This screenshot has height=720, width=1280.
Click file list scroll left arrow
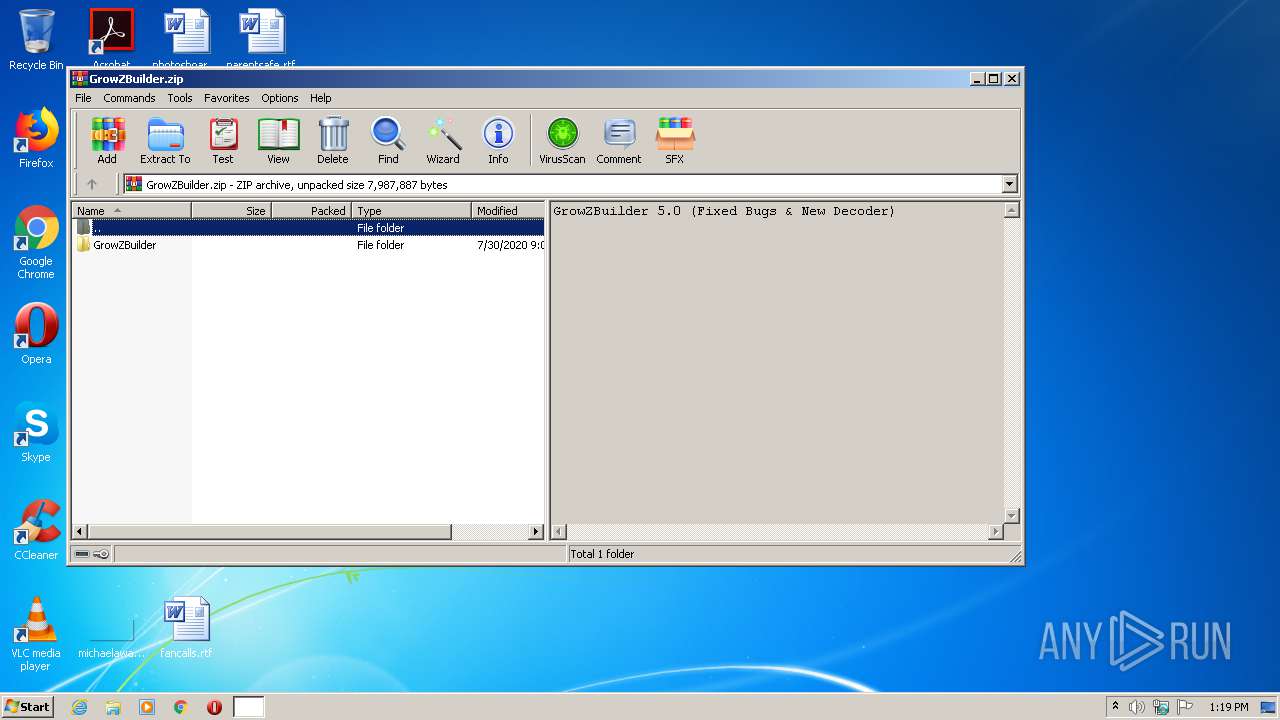[80, 532]
